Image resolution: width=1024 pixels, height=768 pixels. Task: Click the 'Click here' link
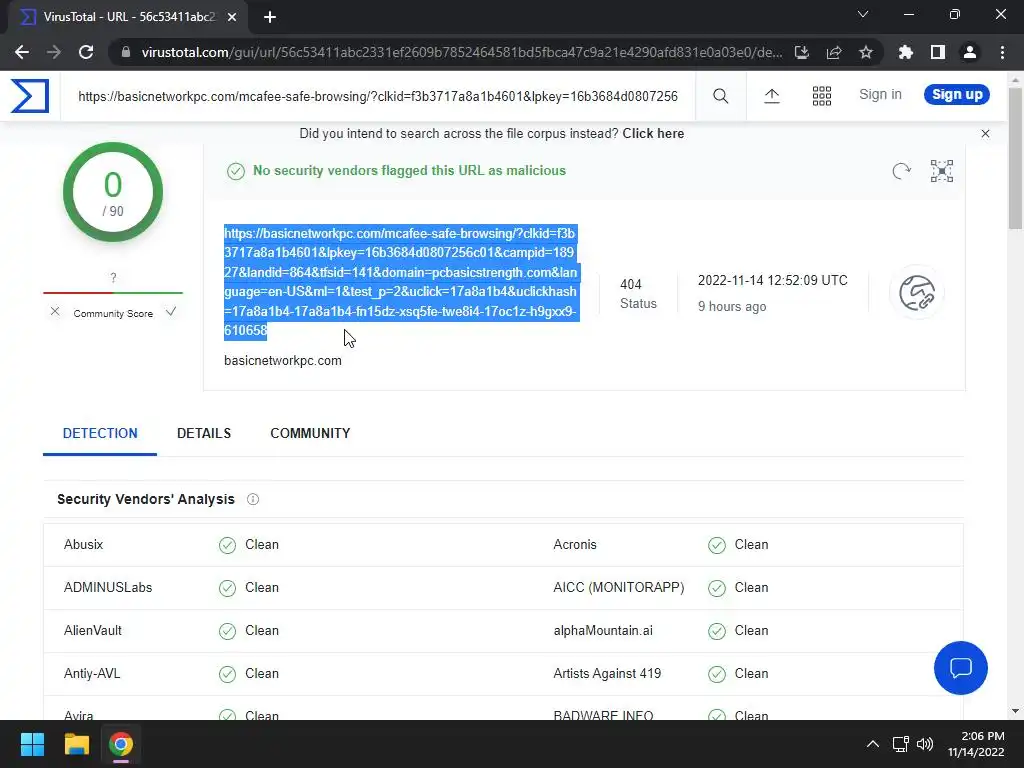653,134
